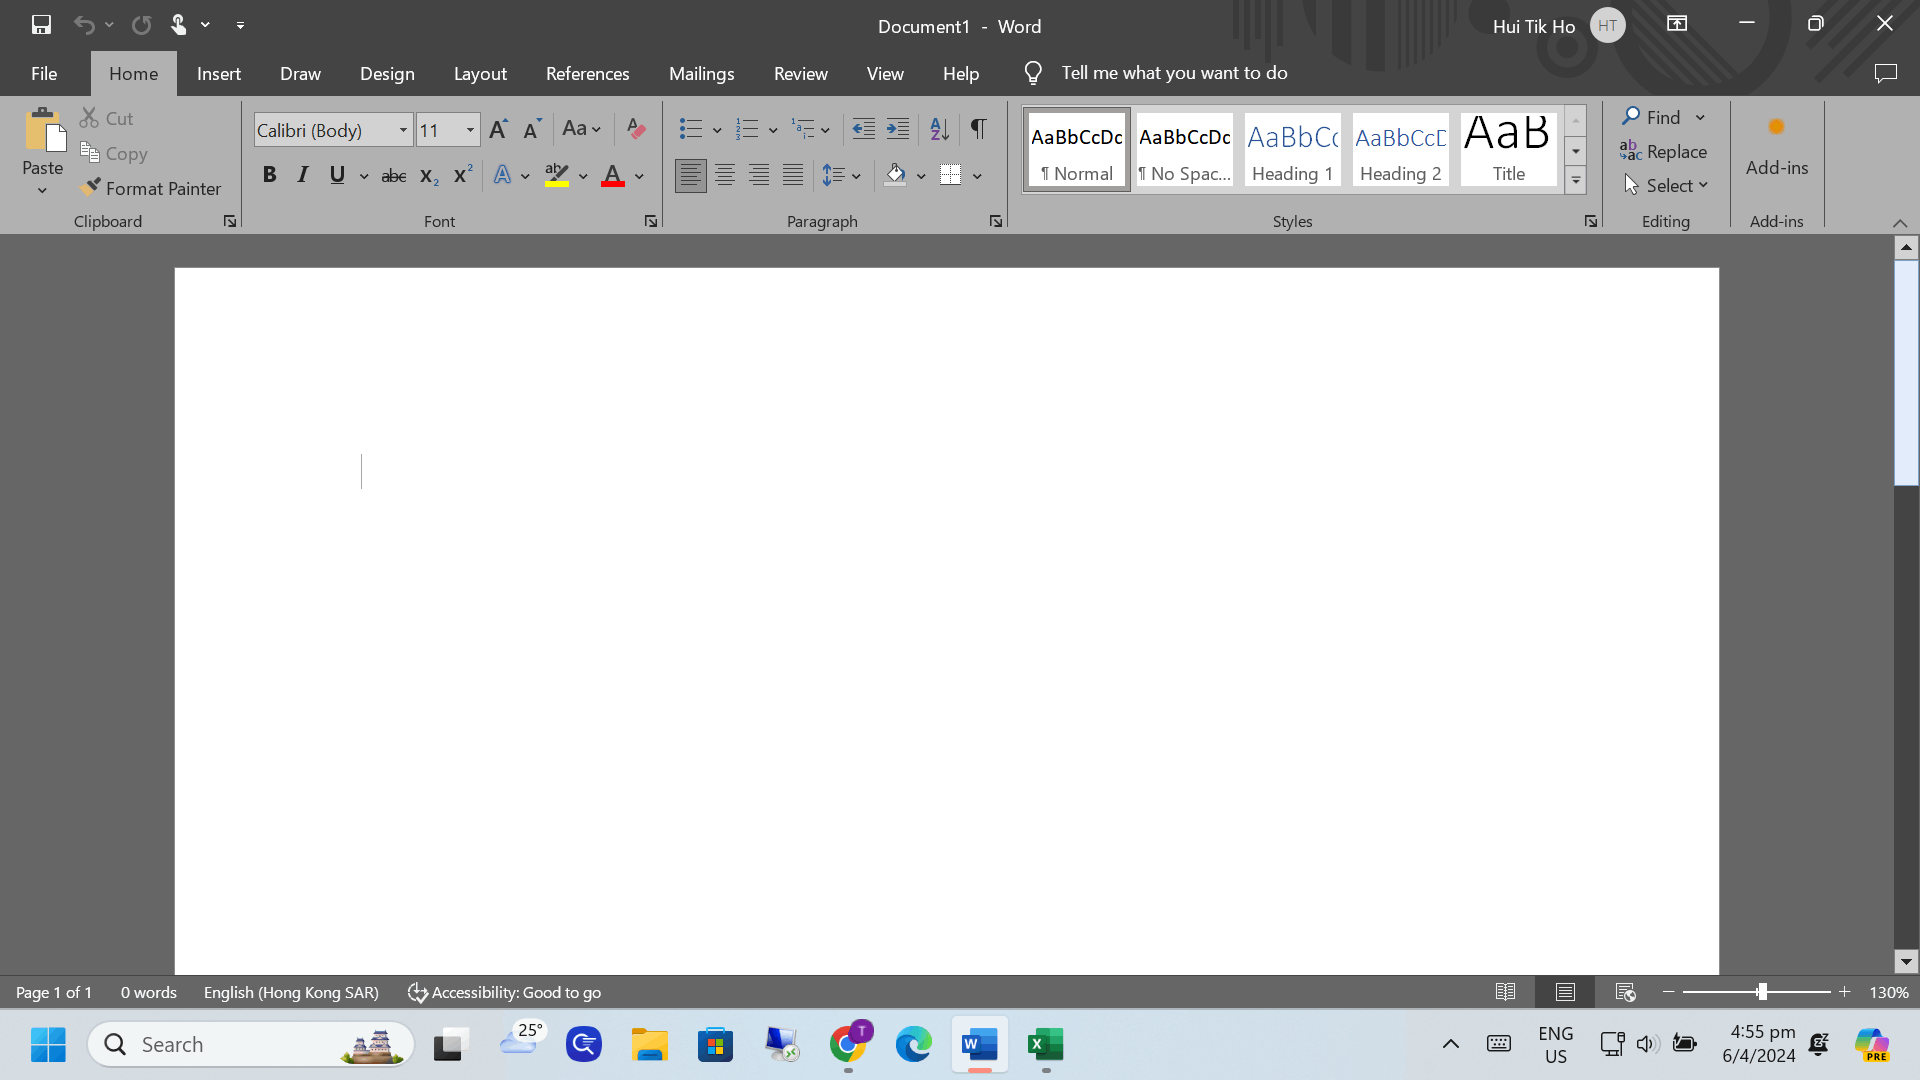Expand the Styles gallery More arrow
1920x1080 pixels.
tap(1575, 181)
